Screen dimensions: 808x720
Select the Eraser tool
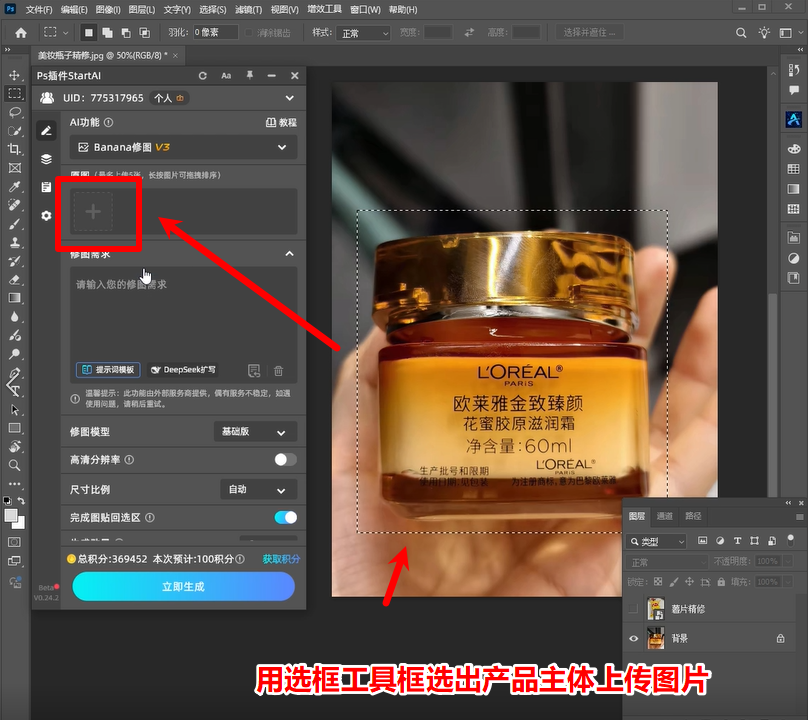[x=14, y=280]
